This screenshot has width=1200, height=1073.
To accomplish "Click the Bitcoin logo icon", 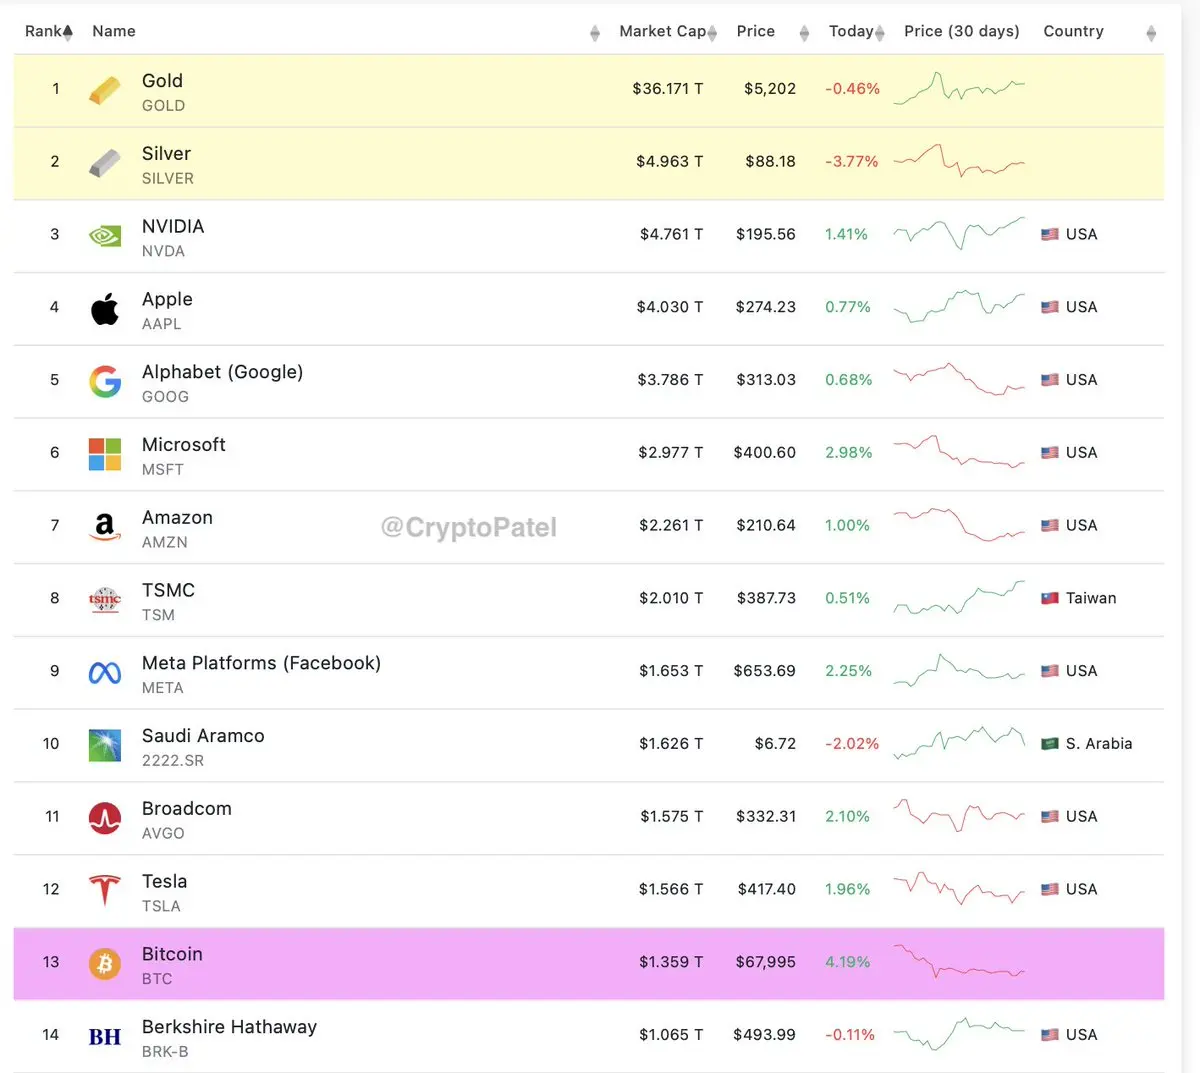I will point(105,963).
